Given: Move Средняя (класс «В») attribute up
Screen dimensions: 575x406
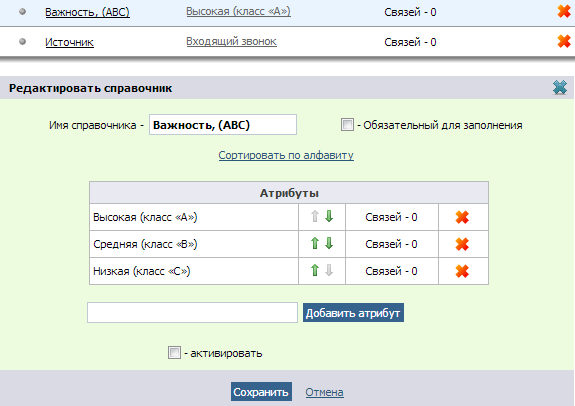Looking at the screenshot, I should coord(315,243).
